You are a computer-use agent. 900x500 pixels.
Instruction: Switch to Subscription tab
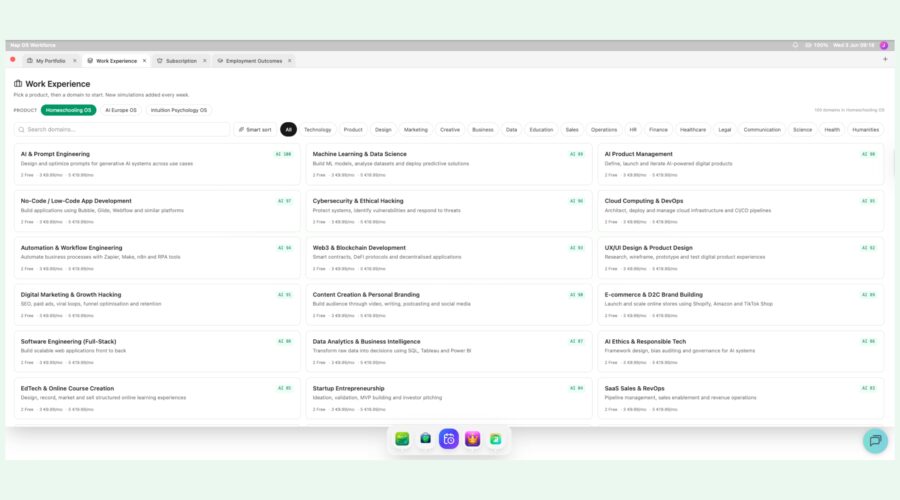pos(181,61)
